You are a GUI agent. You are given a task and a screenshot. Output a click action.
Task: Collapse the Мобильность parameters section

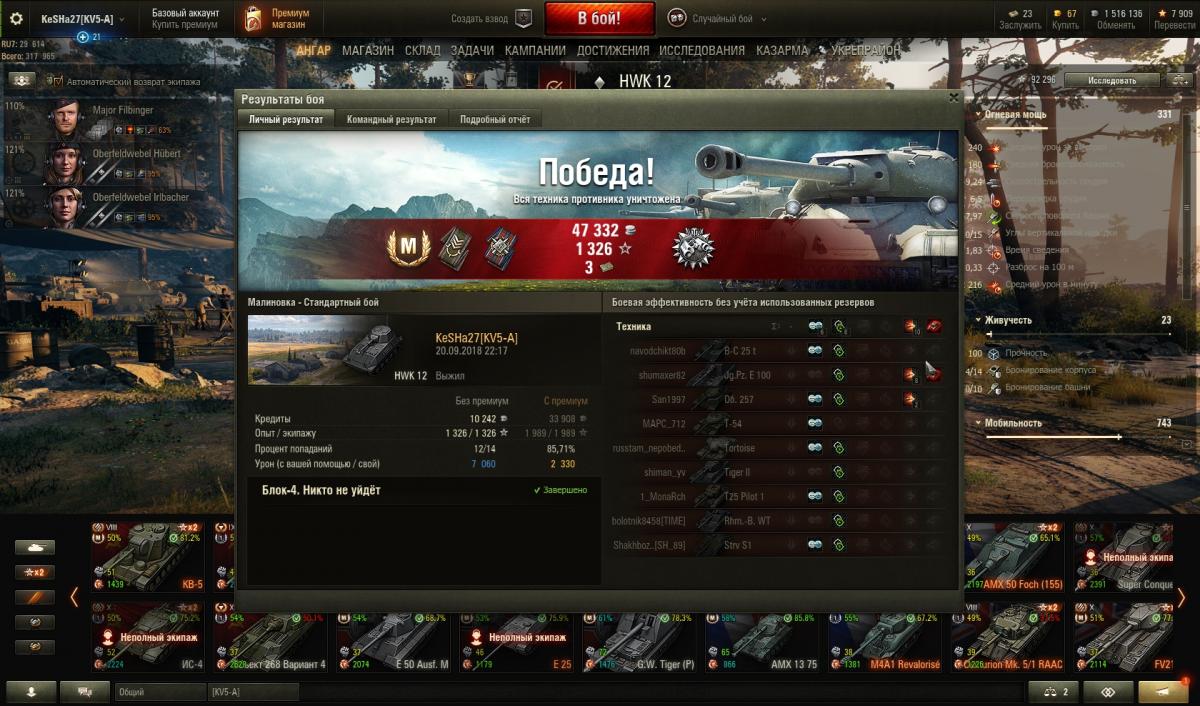tap(977, 423)
